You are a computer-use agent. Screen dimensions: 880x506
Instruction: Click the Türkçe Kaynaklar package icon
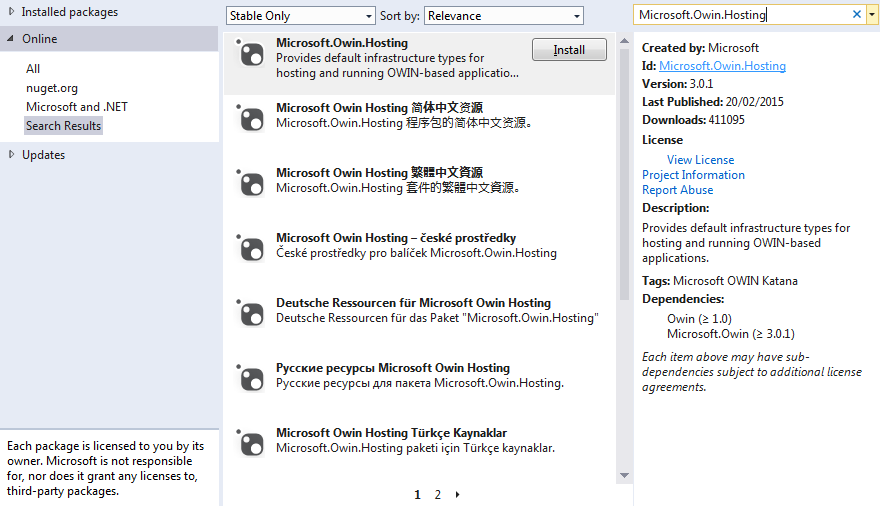click(250, 444)
